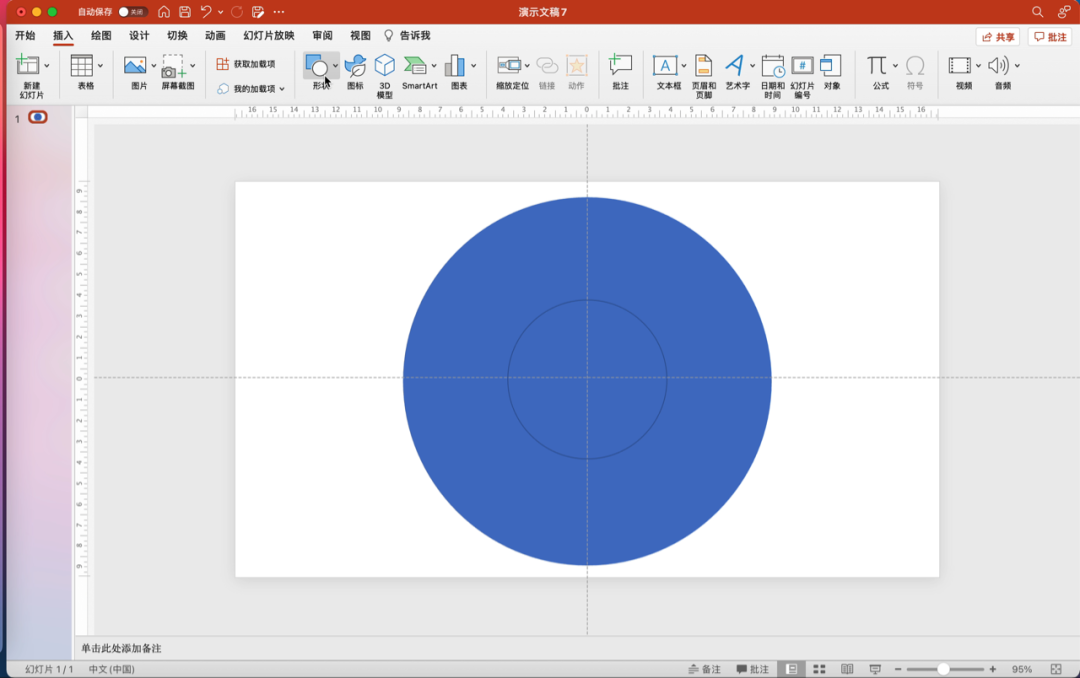1080x678 pixels.
Task: Insert a picture (图片)
Action: point(135,72)
